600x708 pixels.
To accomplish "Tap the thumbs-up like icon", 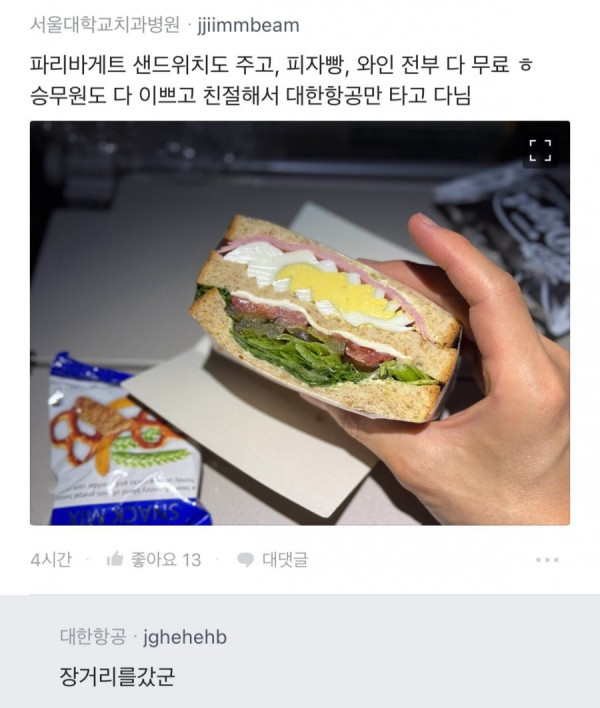I will coord(115,559).
